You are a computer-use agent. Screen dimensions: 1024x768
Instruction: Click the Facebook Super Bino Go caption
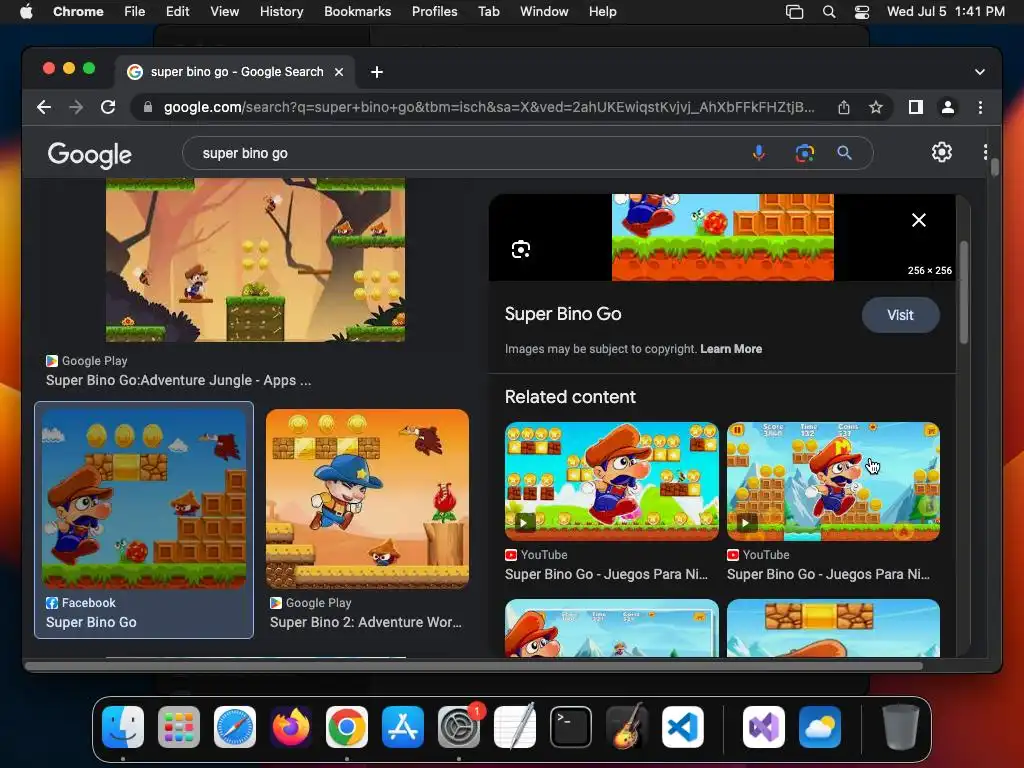pyautogui.click(x=91, y=622)
